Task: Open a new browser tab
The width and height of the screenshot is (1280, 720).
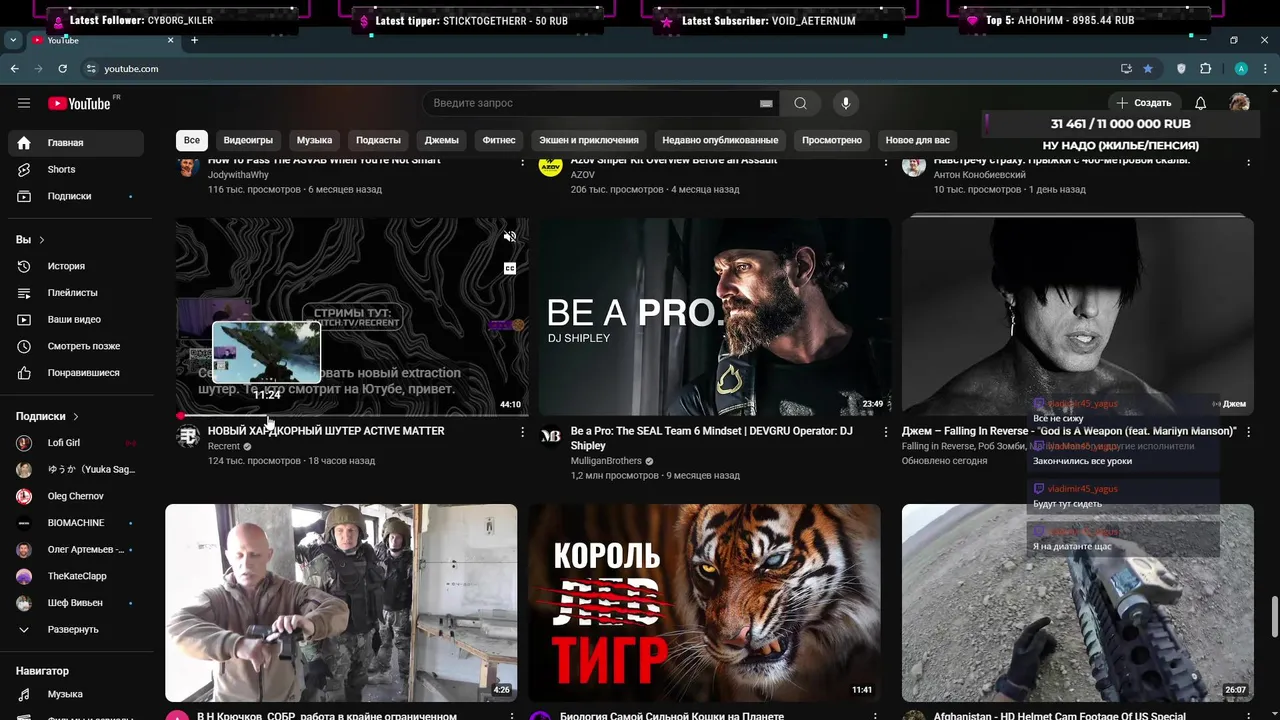Action: pyautogui.click(x=194, y=40)
